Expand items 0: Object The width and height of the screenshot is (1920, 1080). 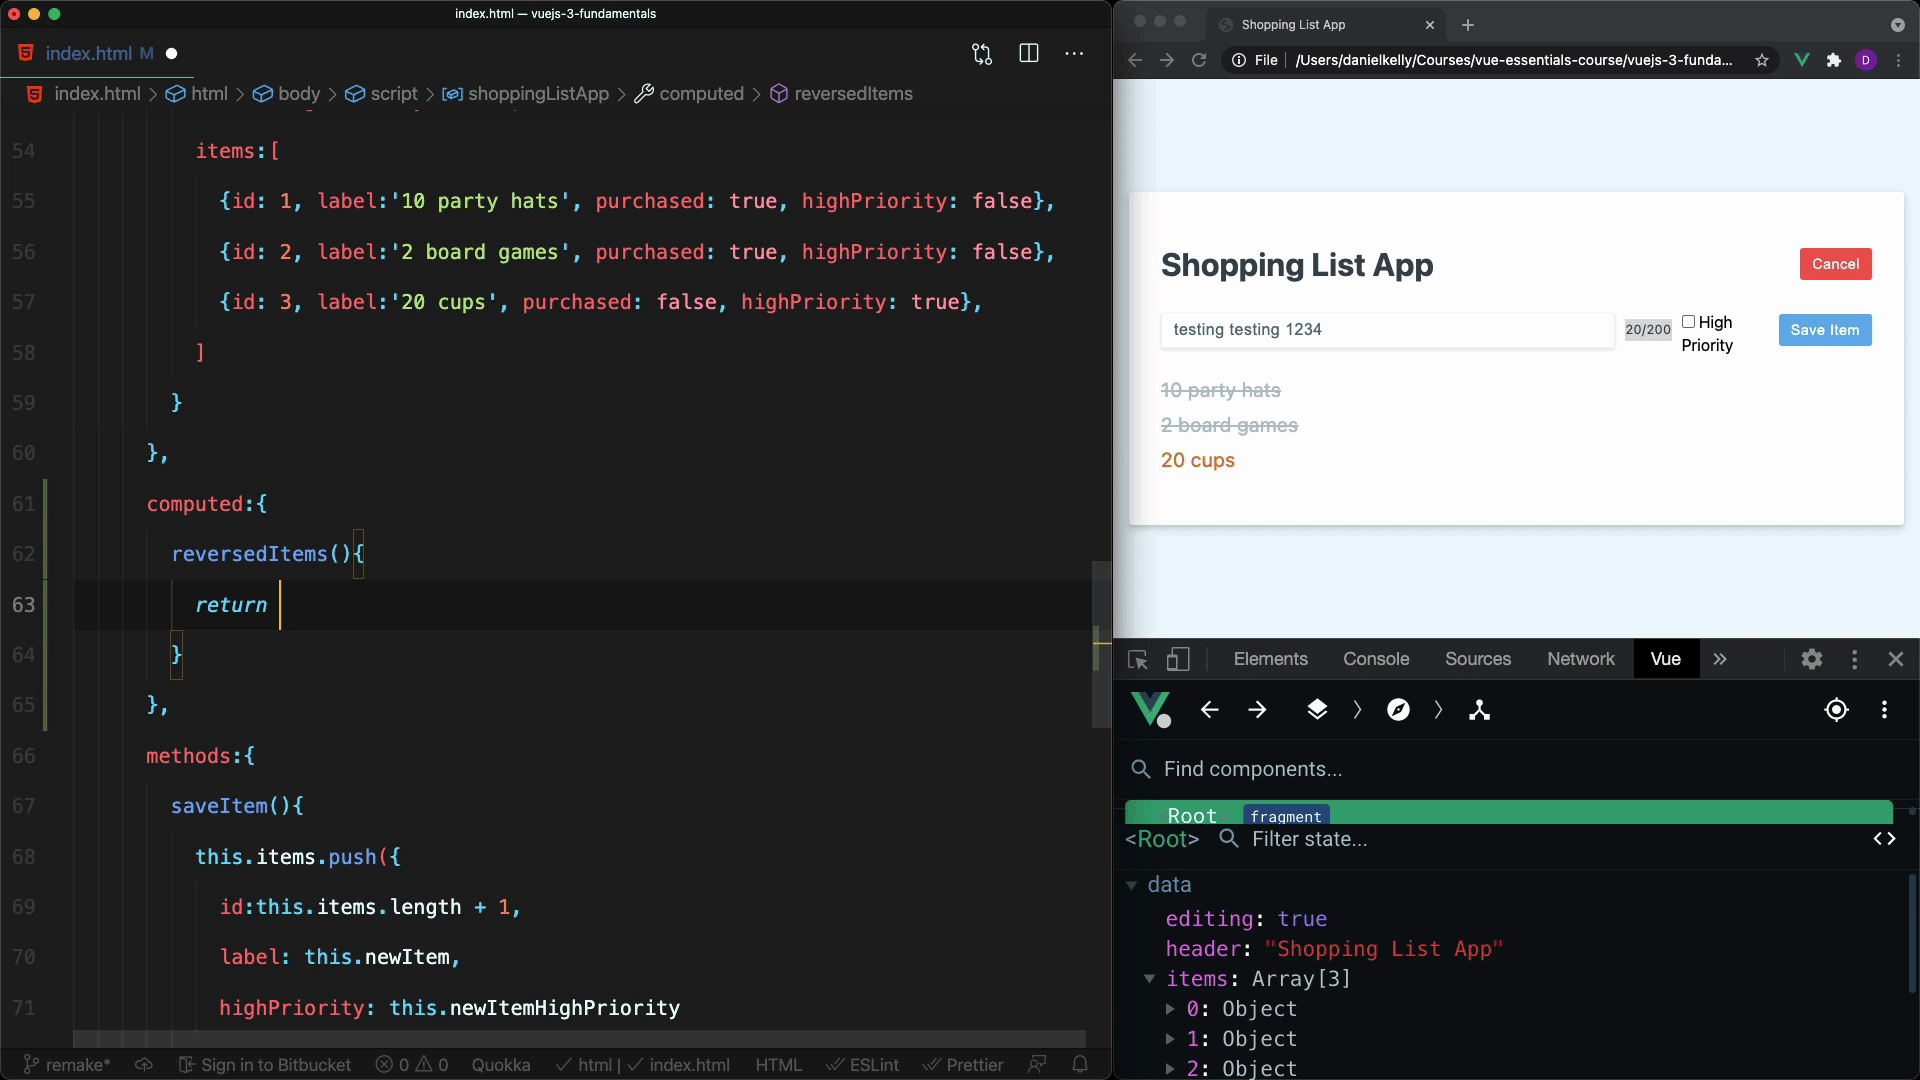point(1170,1009)
